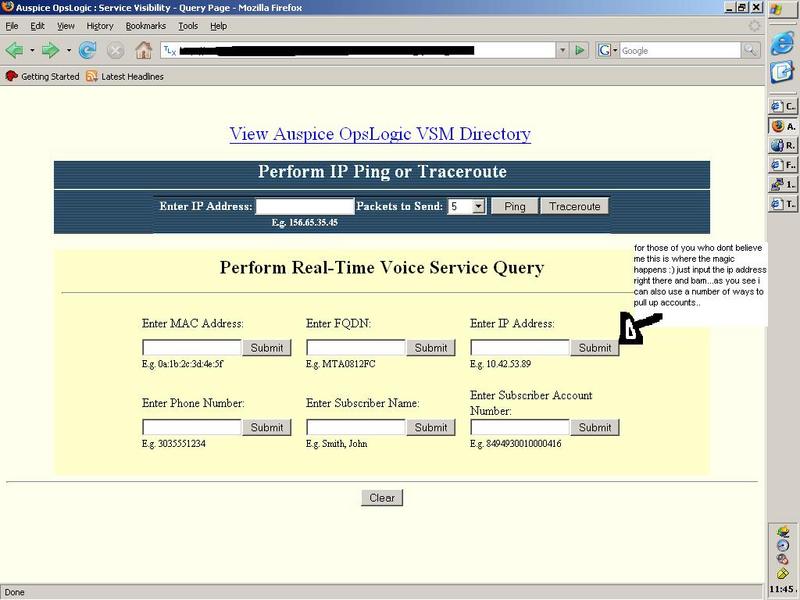Open the Help menu

coord(218,26)
